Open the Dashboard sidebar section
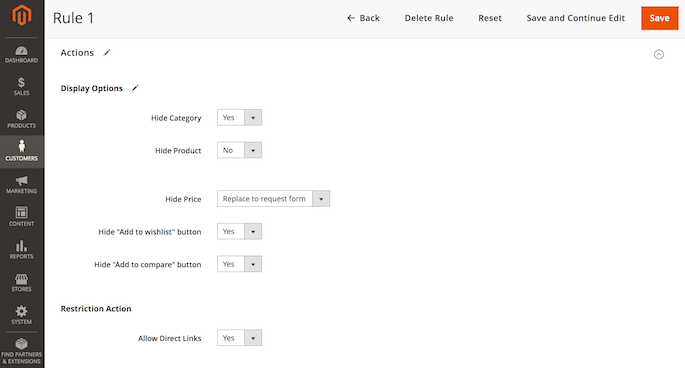The width and height of the screenshot is (685, 368). pyautogui.click(x=21, y=54)
